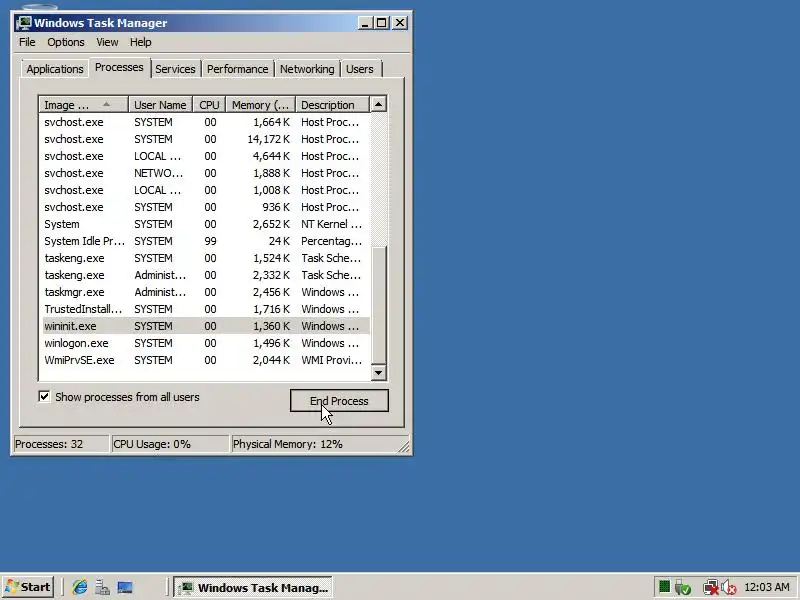Select the svchost.exe NETWO... user row
This screenshot has height=600, width=800.
click(x=205, y=173)
